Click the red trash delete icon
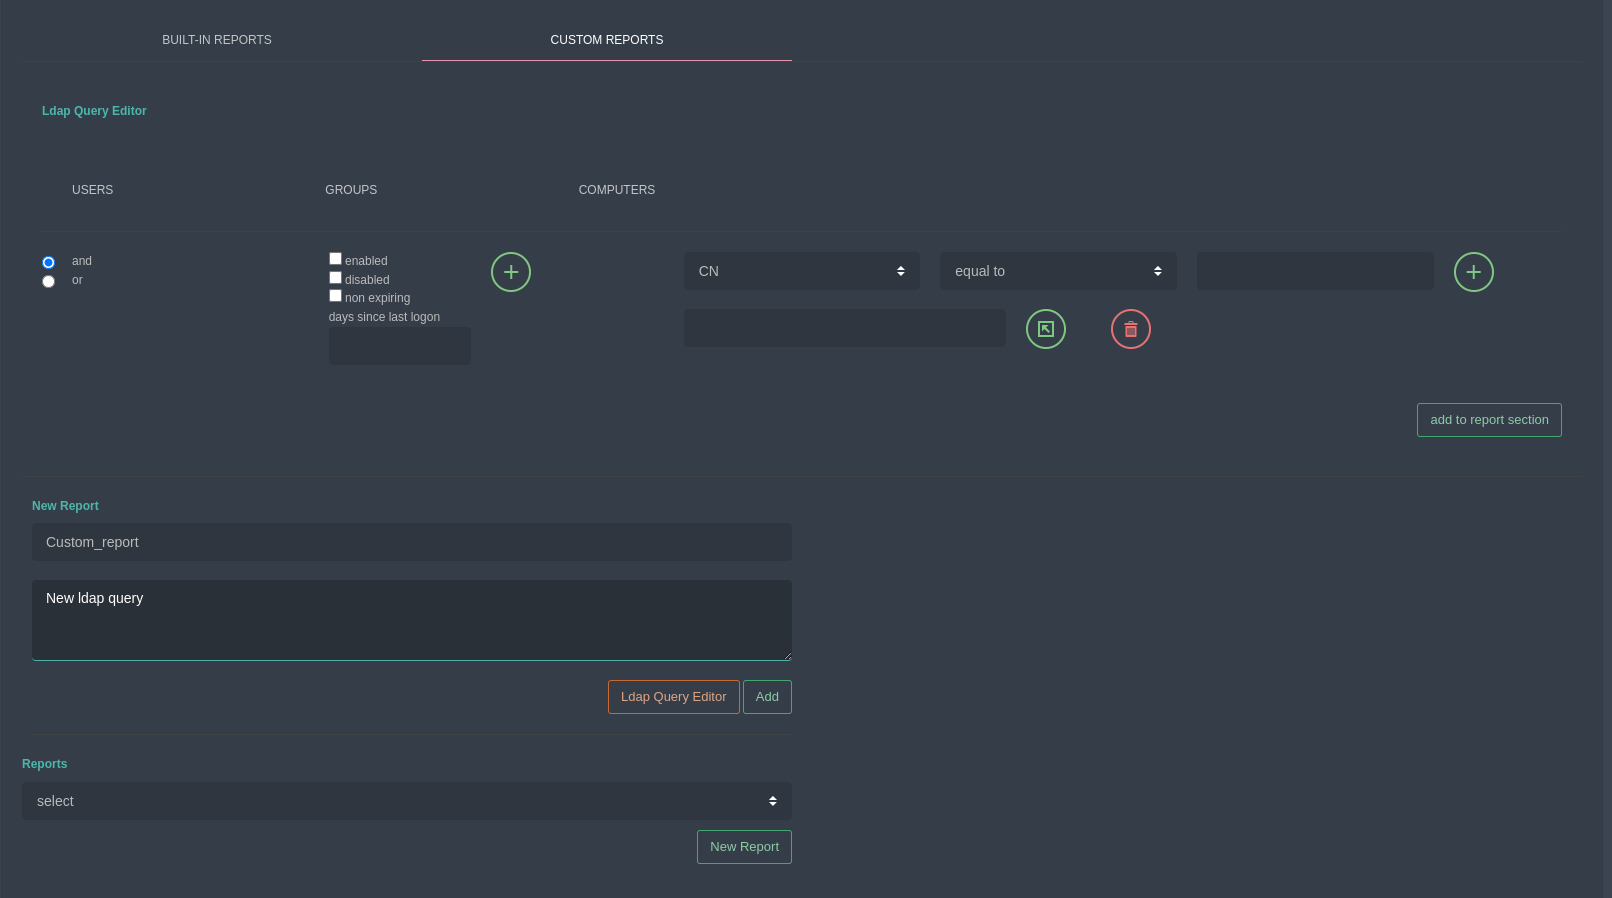This screenshot has width=1612, height=898. pyautogui.click(x=1131, y=329)
